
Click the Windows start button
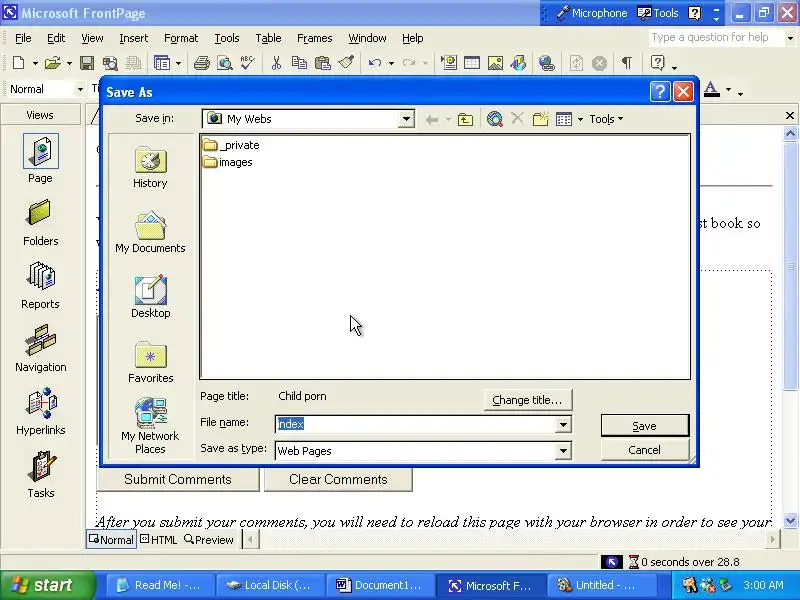pyautogui.click(x=47, y=585)
